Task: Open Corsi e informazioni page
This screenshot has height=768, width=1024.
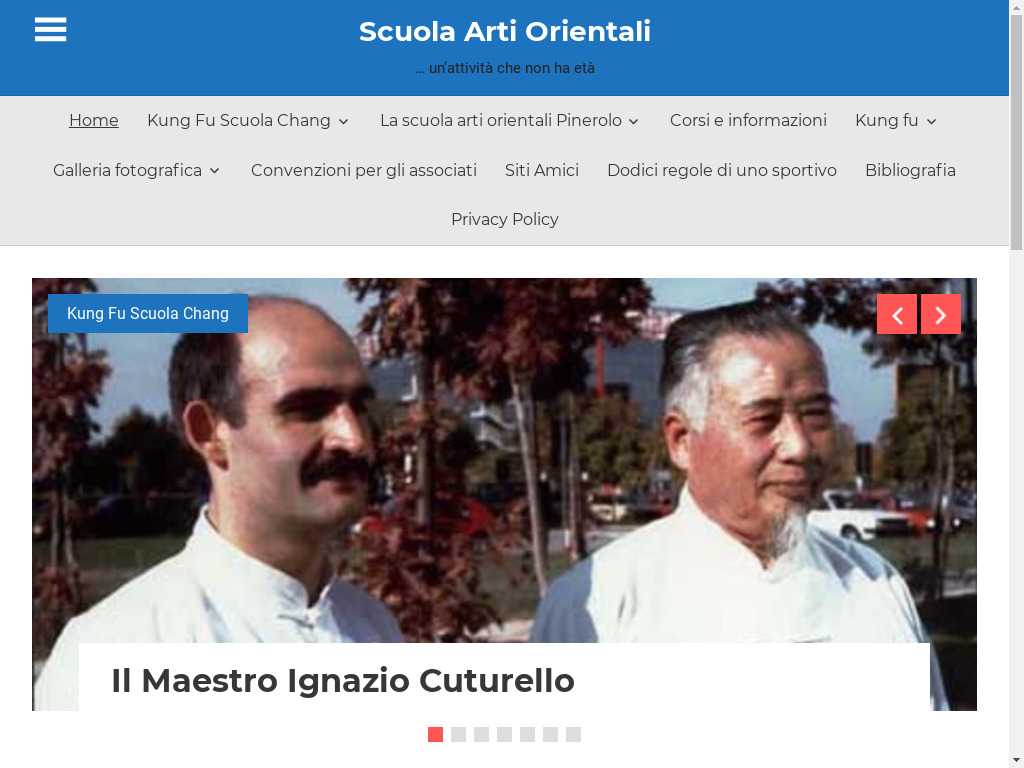Action: [x=748, y=120]
